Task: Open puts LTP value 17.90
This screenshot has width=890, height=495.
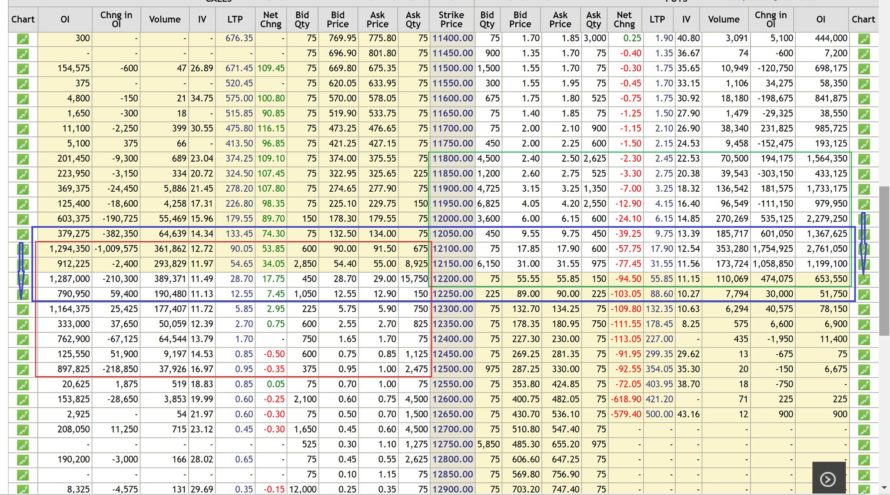Action: (662, 249)
